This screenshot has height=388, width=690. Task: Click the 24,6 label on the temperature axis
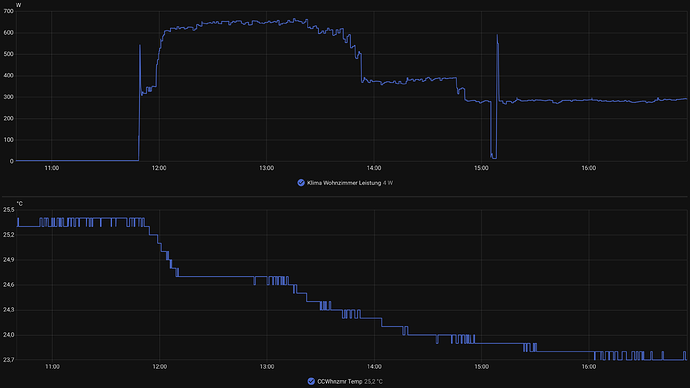8,285
